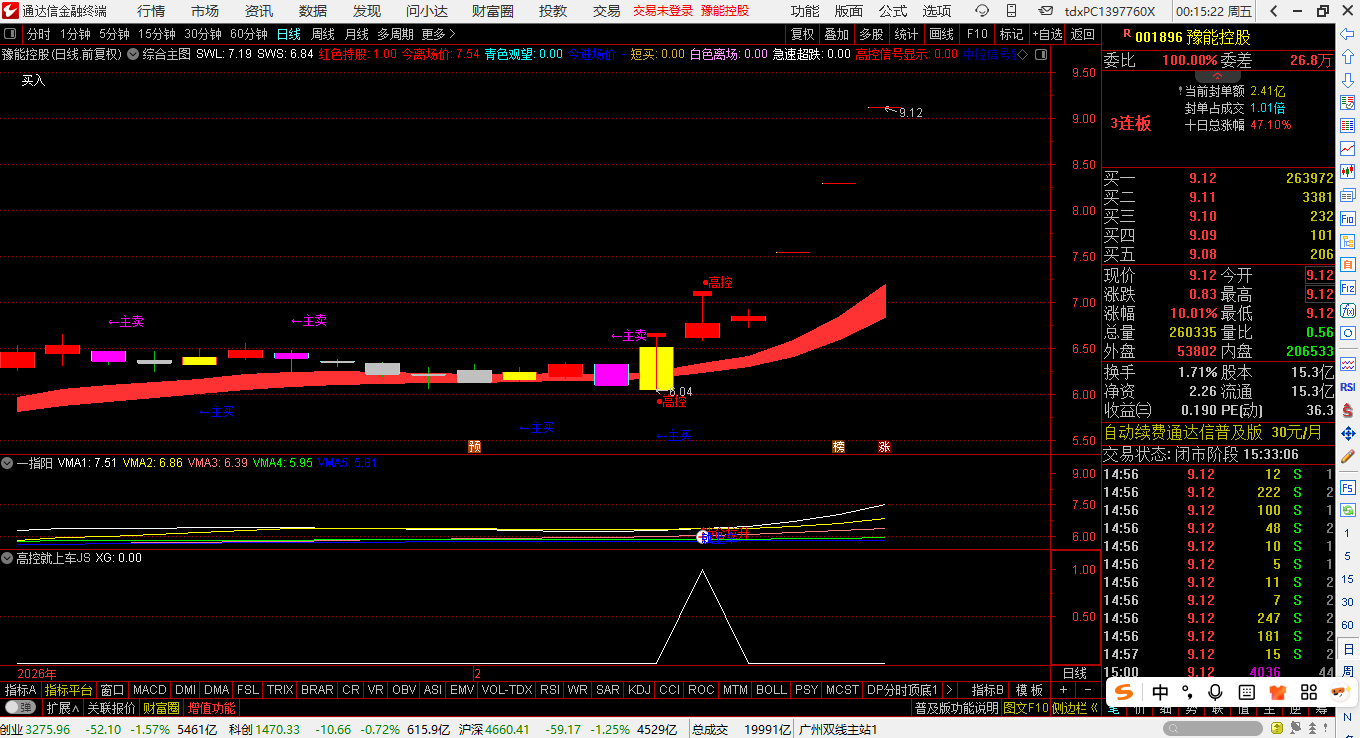Expand more indicator tabs arrow after DP分时顶底1

tap(948, 690)
